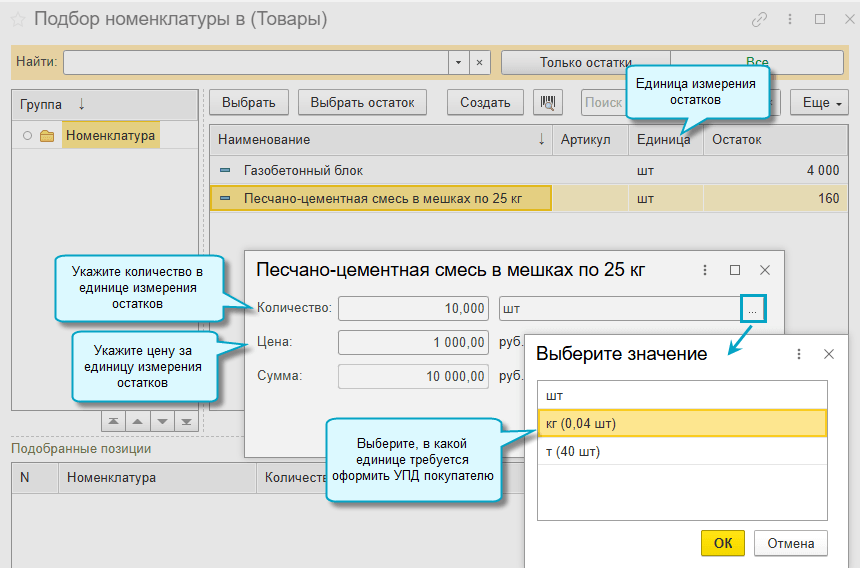
Task: Open Выберите значение dialog options menu
Action: (x=799, y=354)
